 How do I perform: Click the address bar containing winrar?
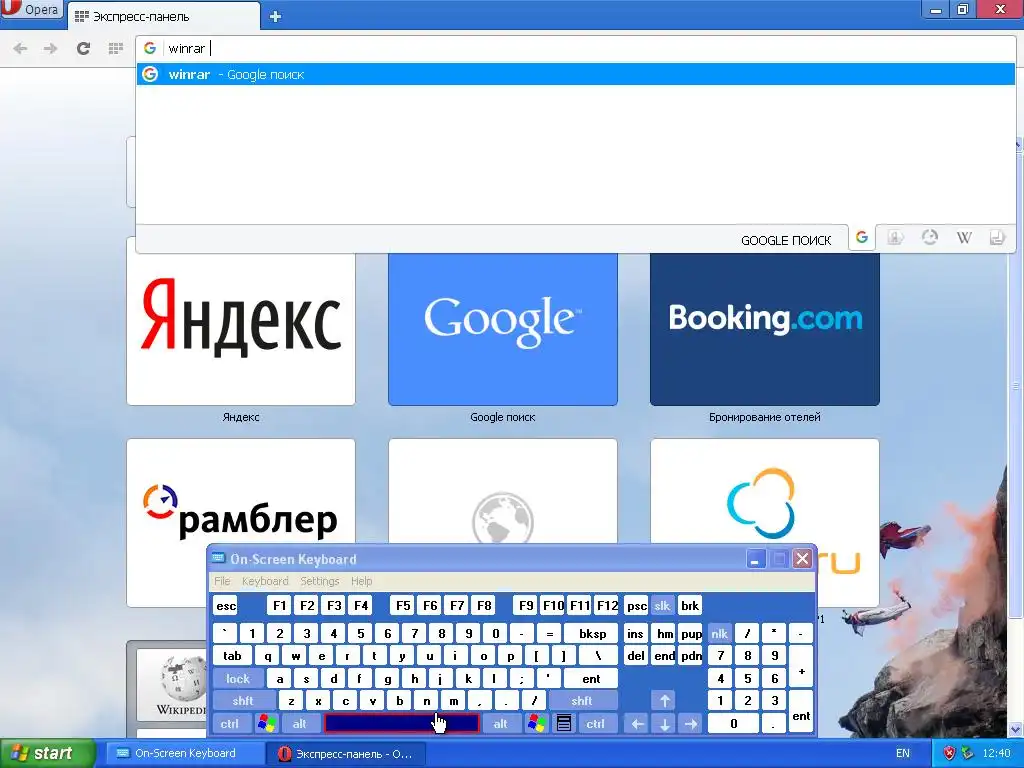pos(575,48)
